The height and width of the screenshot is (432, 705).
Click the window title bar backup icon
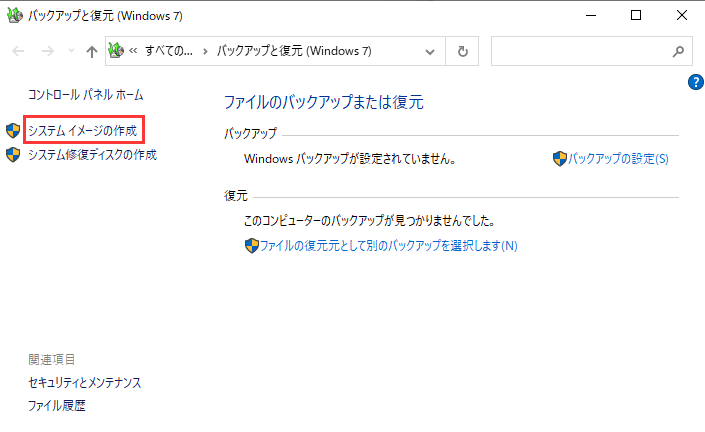[14, 15]
